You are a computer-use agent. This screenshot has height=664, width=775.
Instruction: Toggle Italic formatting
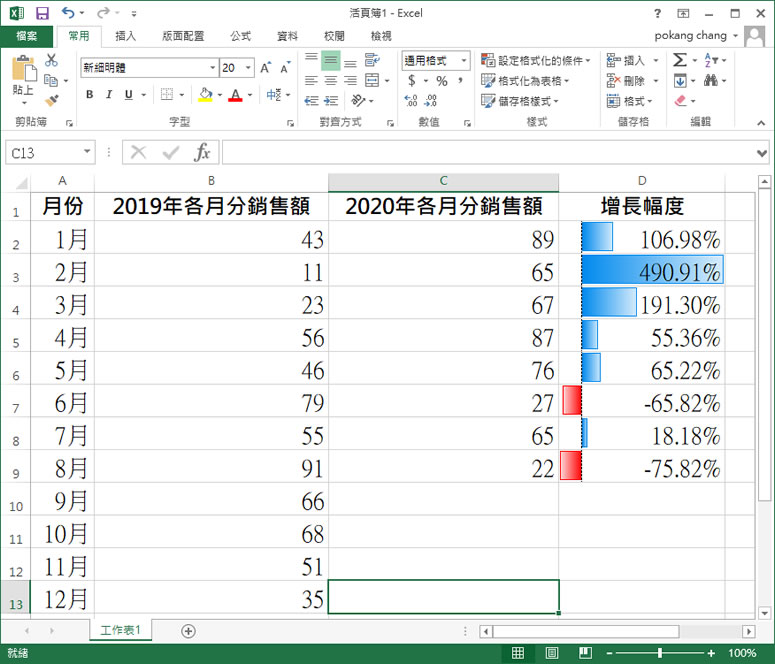point(108,95)
